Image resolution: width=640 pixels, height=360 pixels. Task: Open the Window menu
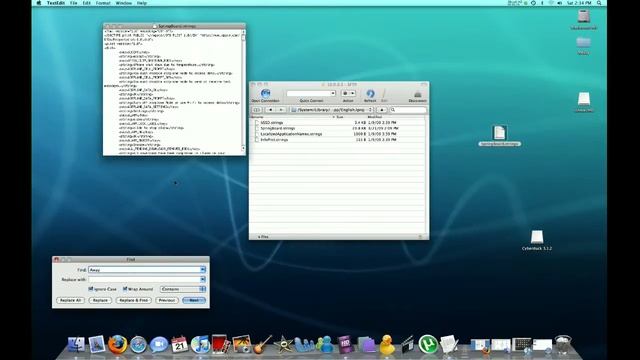click(123, 3)
